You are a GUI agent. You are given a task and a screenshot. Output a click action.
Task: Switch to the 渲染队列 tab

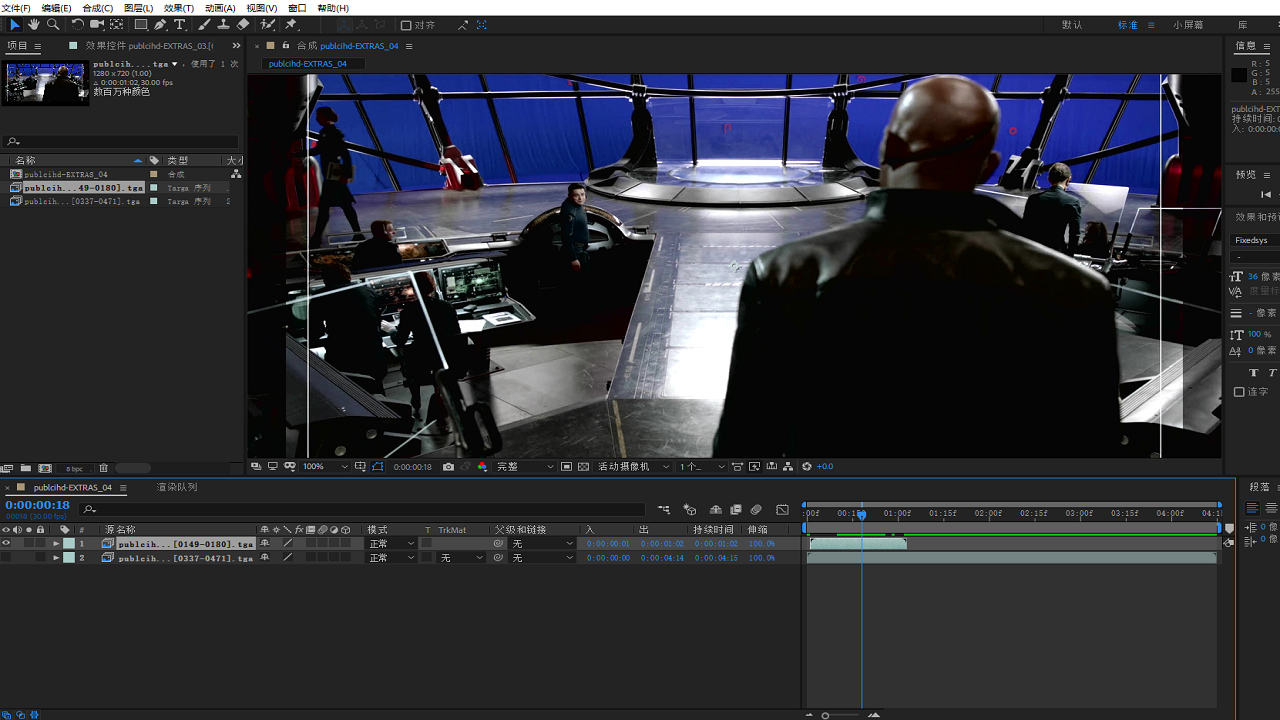[177, 487]
